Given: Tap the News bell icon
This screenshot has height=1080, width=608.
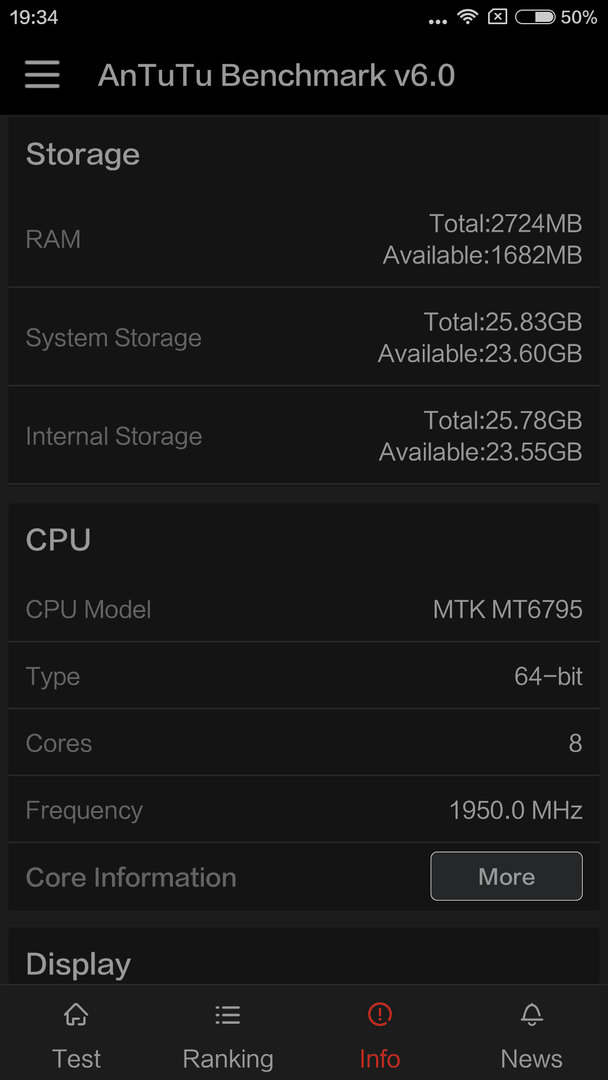Looking at the screenshot, I should (x=532, y=1014).
